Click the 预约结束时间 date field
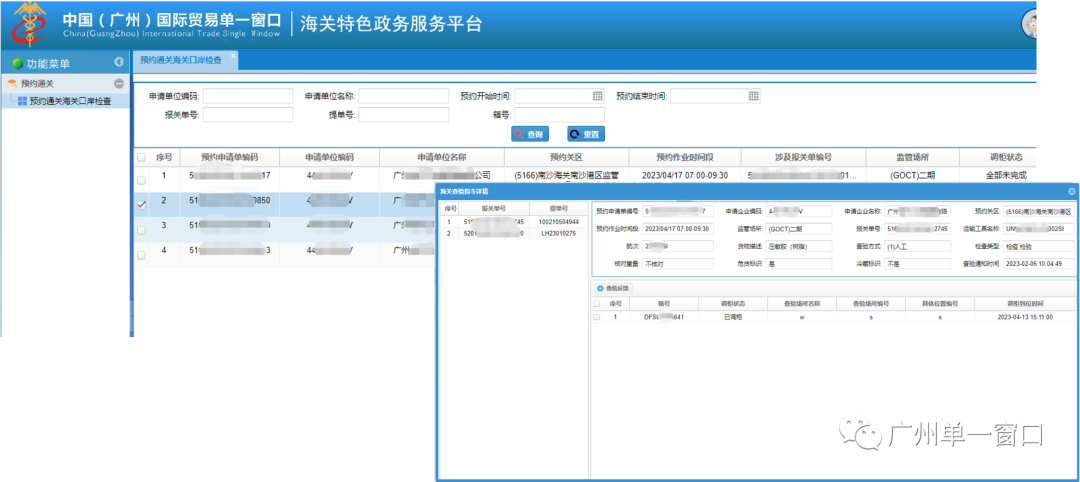Image resolution: width=1080 pixels, height=482 pixels. pos(715,96)
